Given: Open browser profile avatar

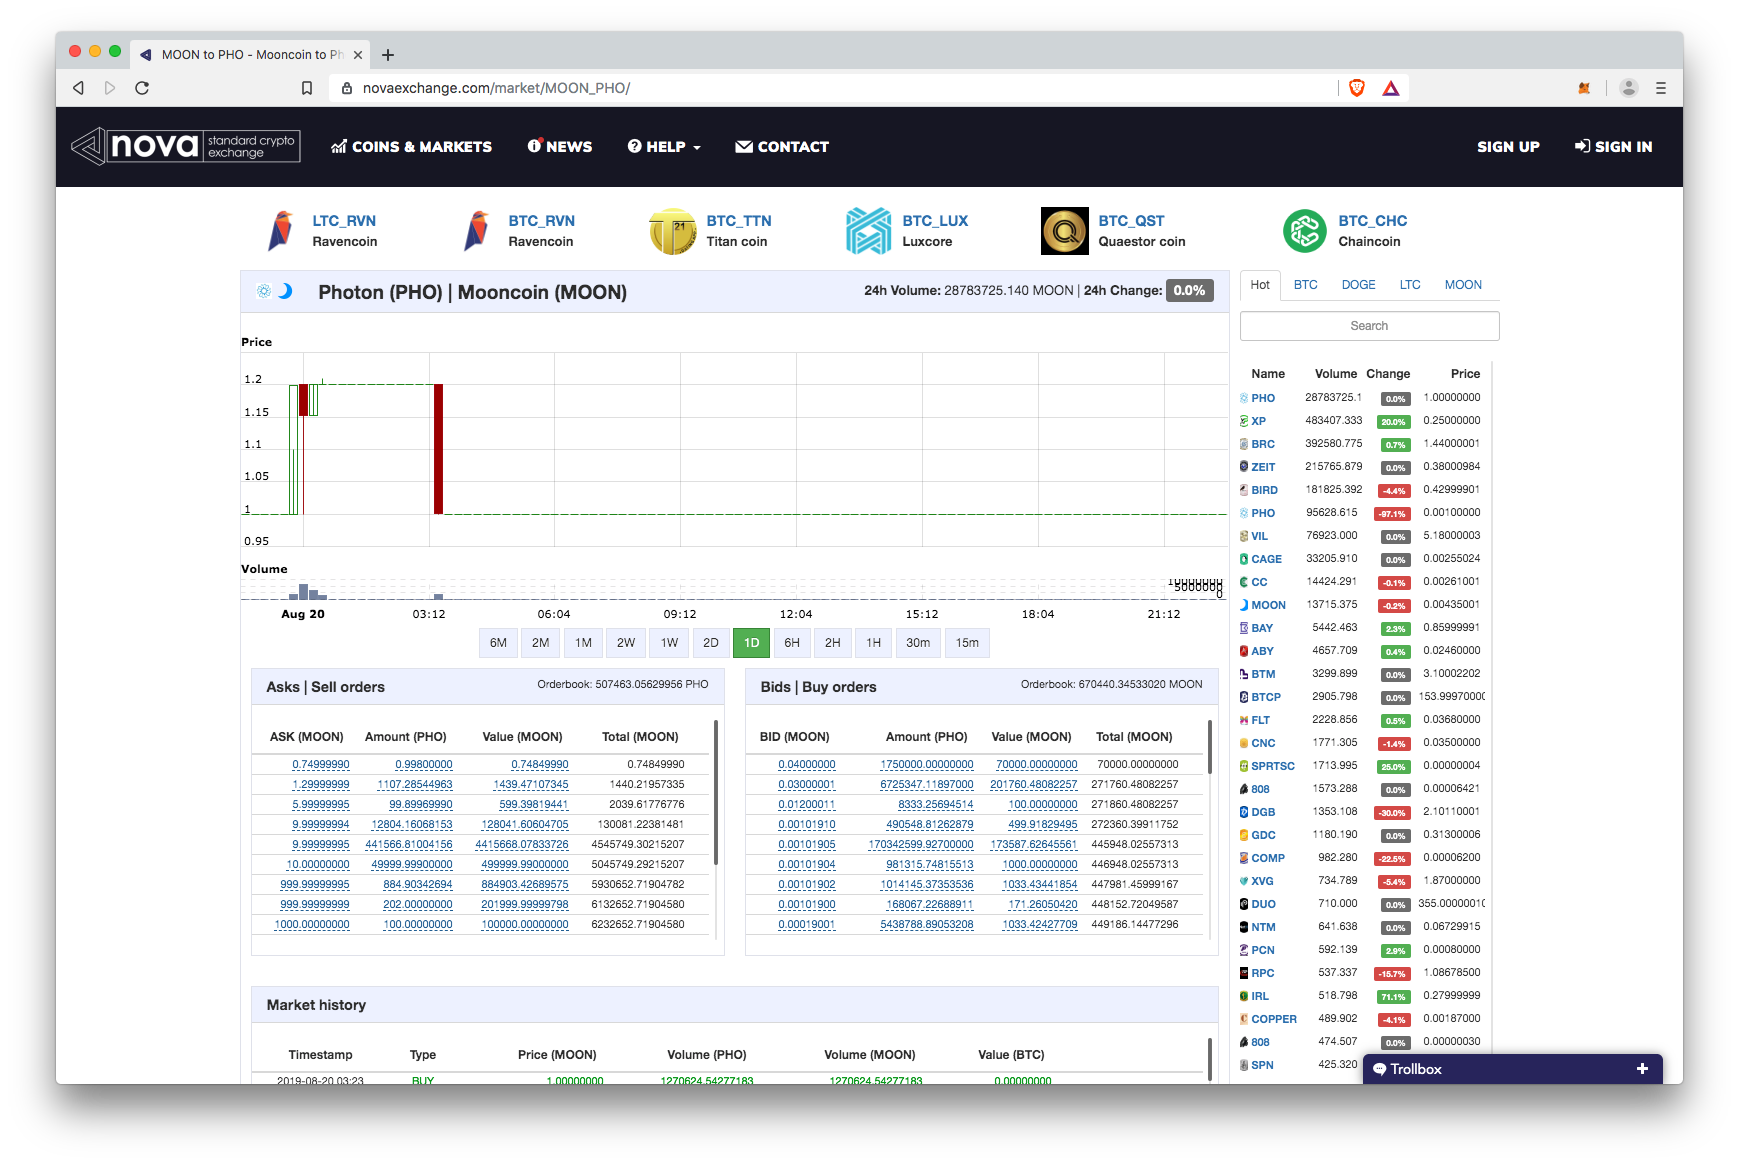Looking at the screenshot, I should (1629, 88).
